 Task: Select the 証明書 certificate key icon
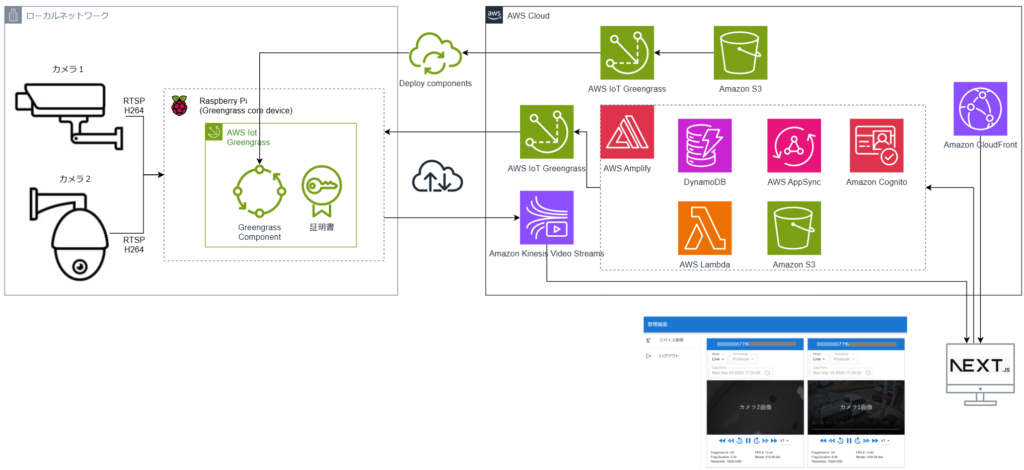click(321, 191)
